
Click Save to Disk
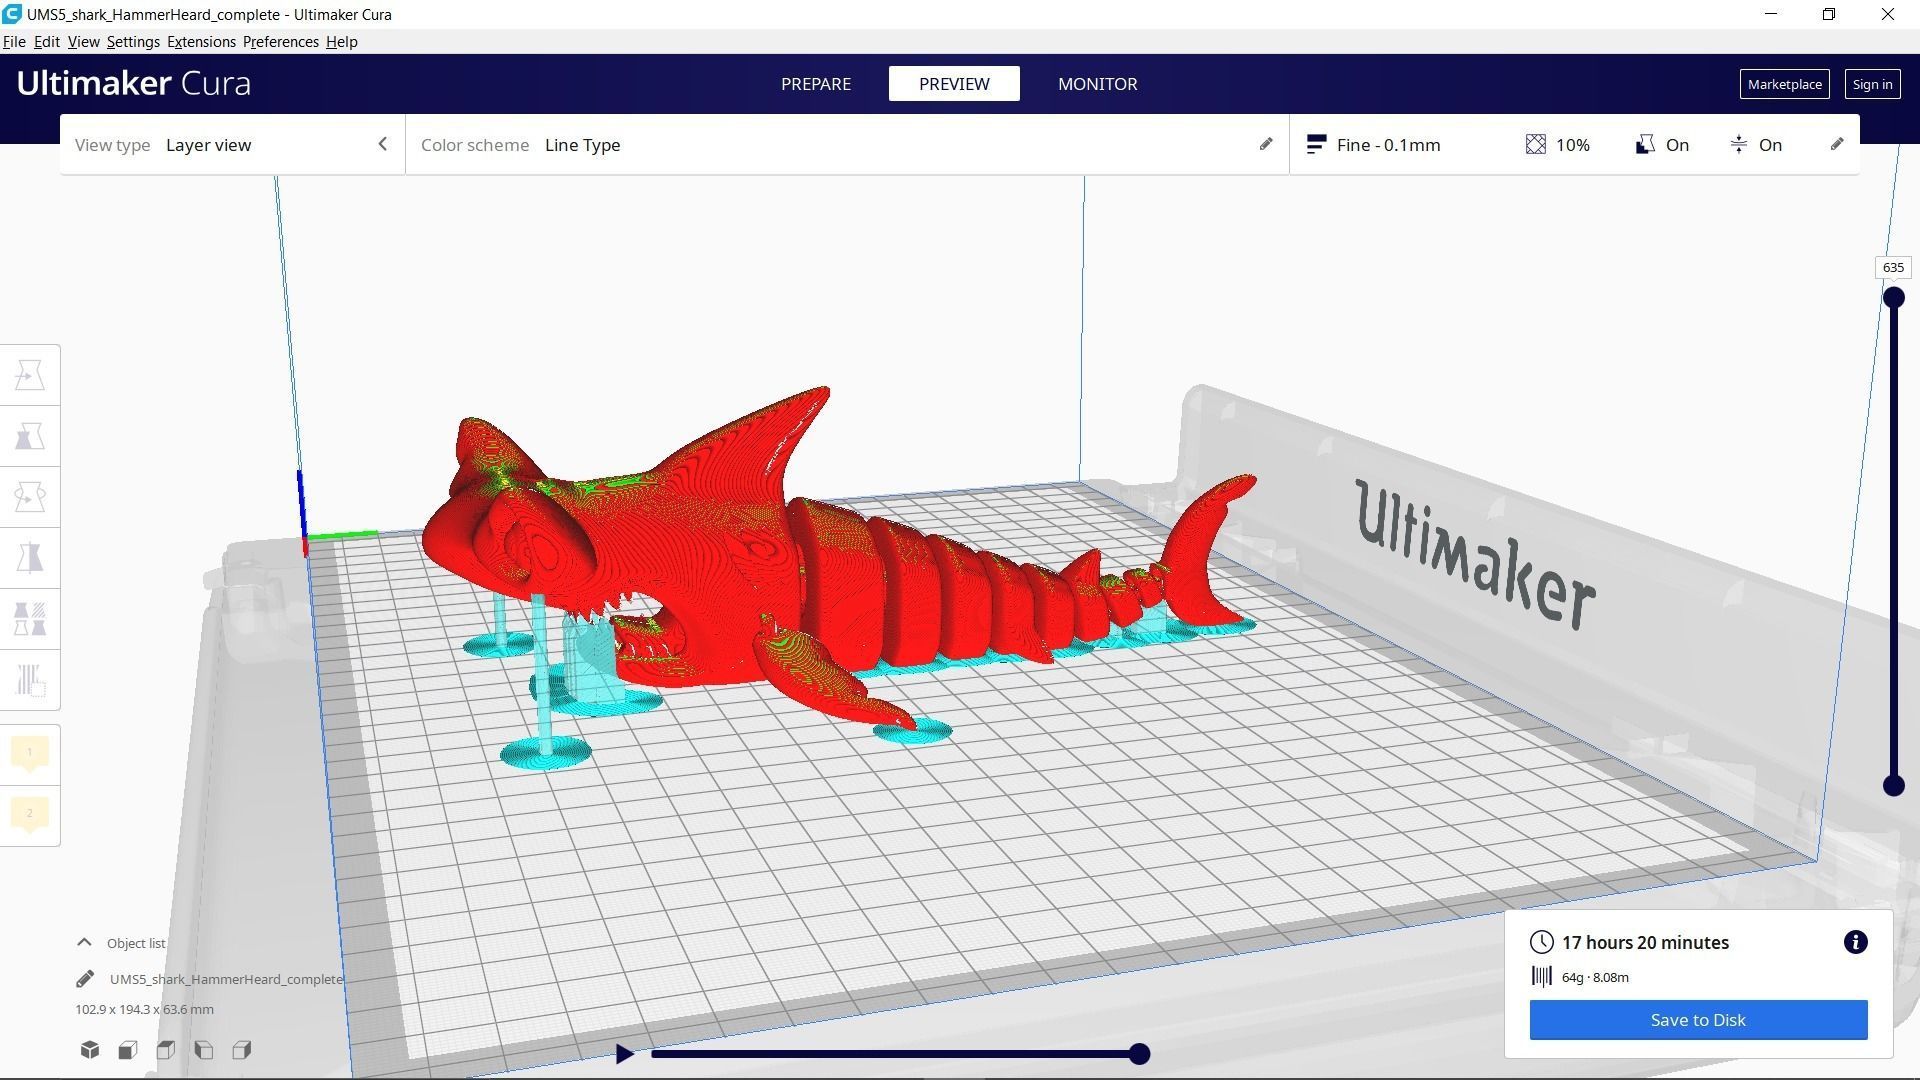1698,1020
